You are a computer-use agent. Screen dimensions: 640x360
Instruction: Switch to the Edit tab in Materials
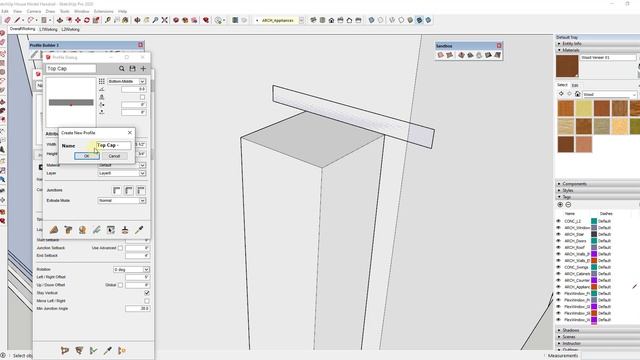[575, 85]
